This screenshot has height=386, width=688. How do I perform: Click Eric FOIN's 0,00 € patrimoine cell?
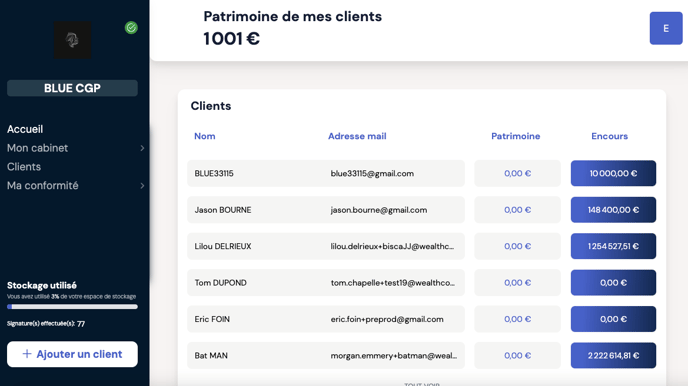[x=517, y=319]
